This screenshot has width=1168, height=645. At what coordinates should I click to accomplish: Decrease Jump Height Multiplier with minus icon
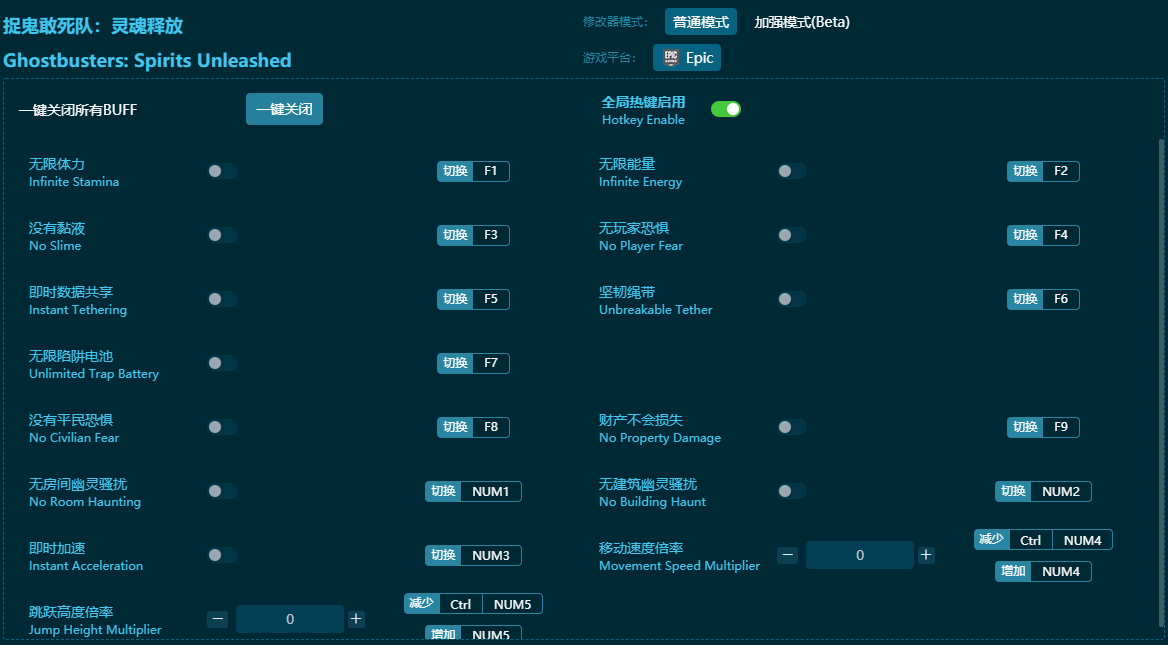point(218,619)
